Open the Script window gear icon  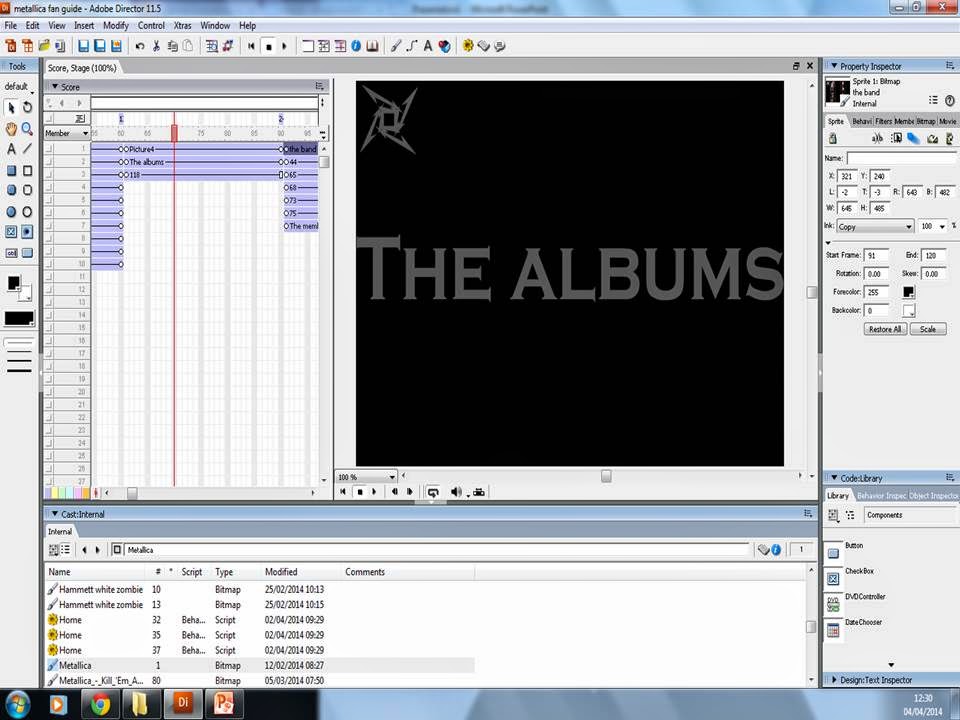click(x=468, y=46)
